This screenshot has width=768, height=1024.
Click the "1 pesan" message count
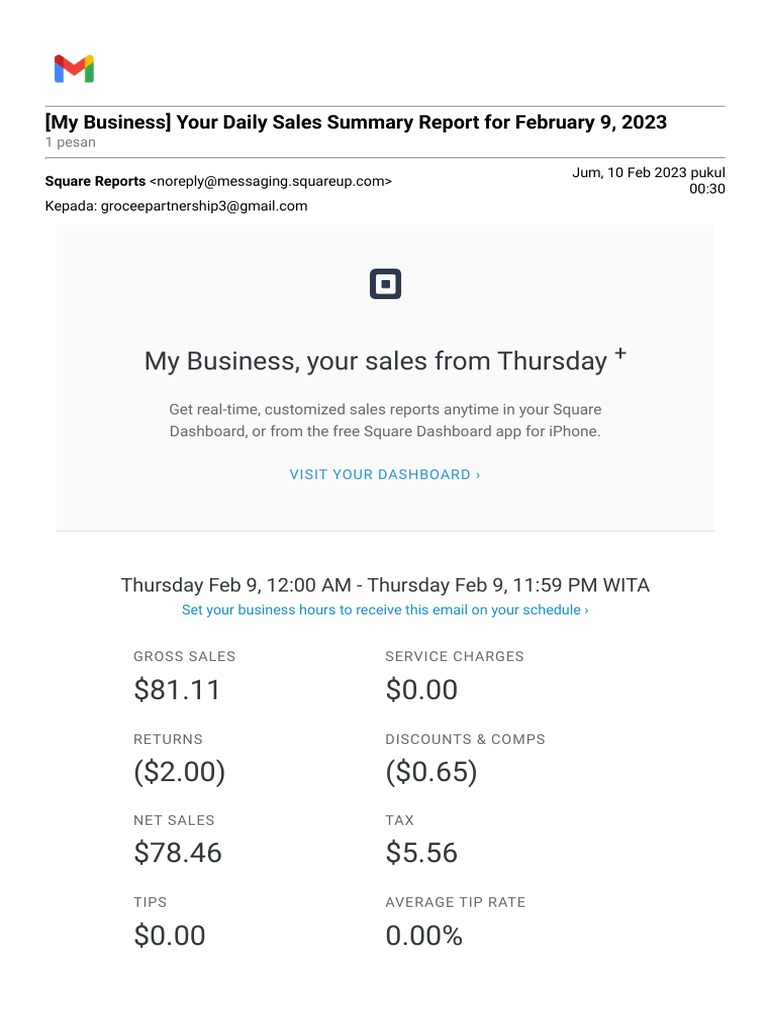pos(70,143)
